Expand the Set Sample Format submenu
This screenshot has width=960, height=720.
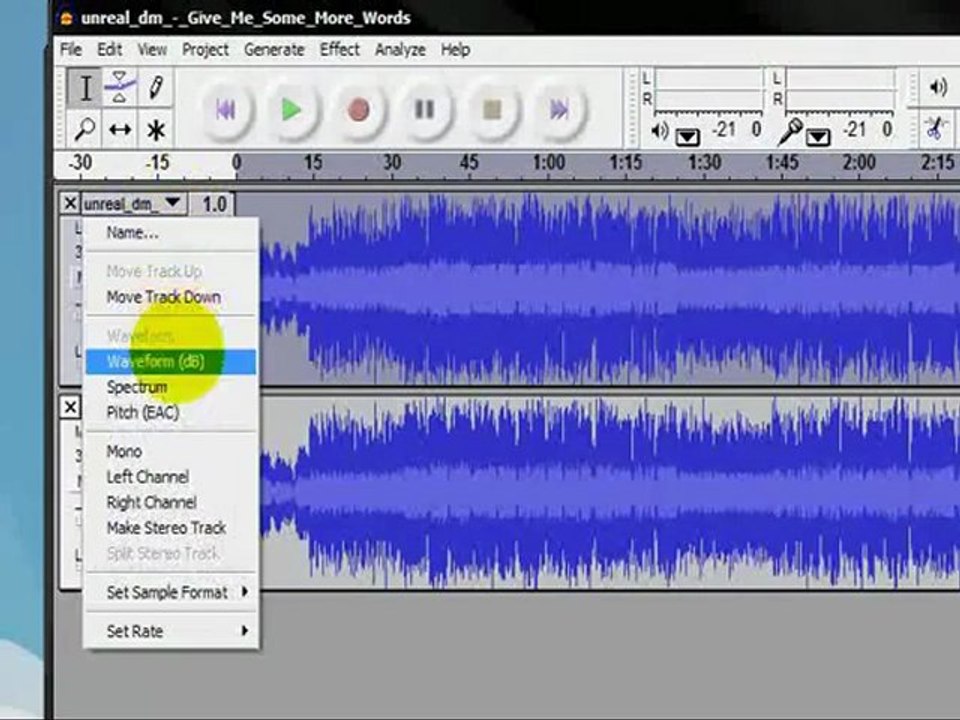tap(171, 592)
